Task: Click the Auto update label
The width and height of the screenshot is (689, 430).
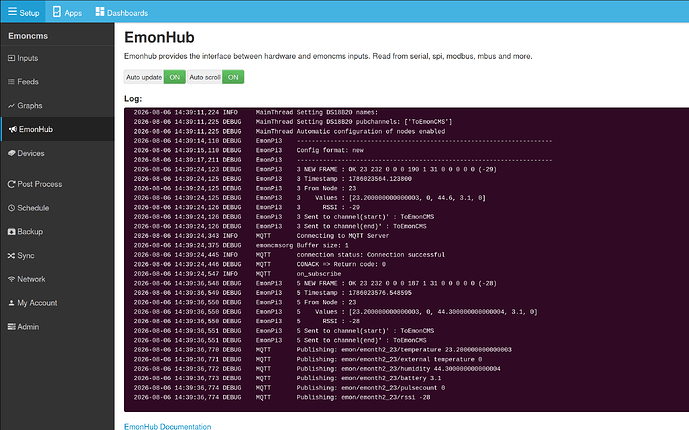Action: coord(144,77)
